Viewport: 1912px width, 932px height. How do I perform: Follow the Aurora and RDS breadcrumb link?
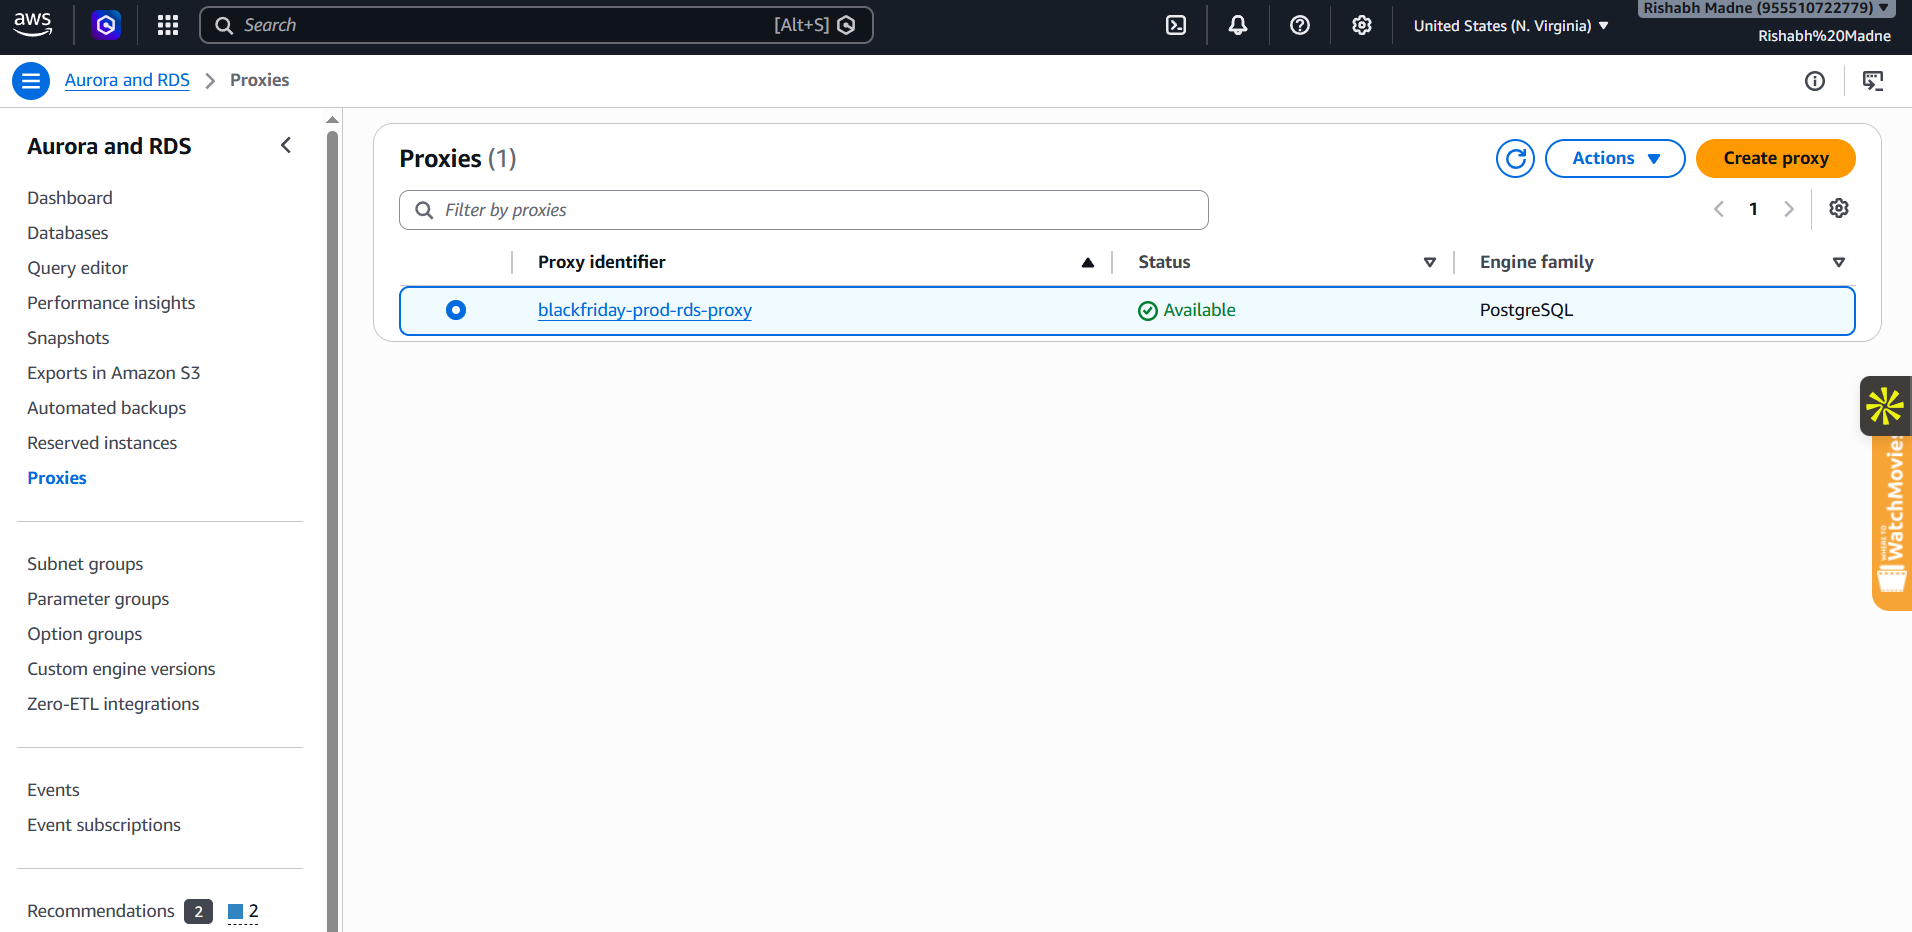pos(127,80)
